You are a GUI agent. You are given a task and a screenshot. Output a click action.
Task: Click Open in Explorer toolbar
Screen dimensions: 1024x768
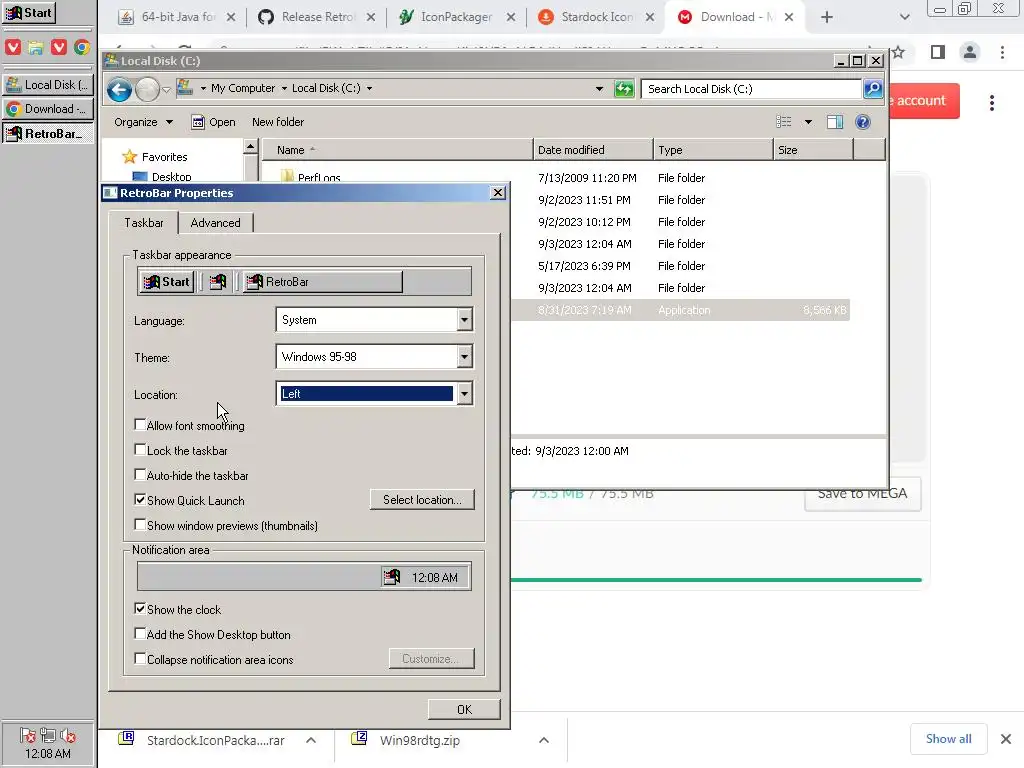tap(214, 122)
